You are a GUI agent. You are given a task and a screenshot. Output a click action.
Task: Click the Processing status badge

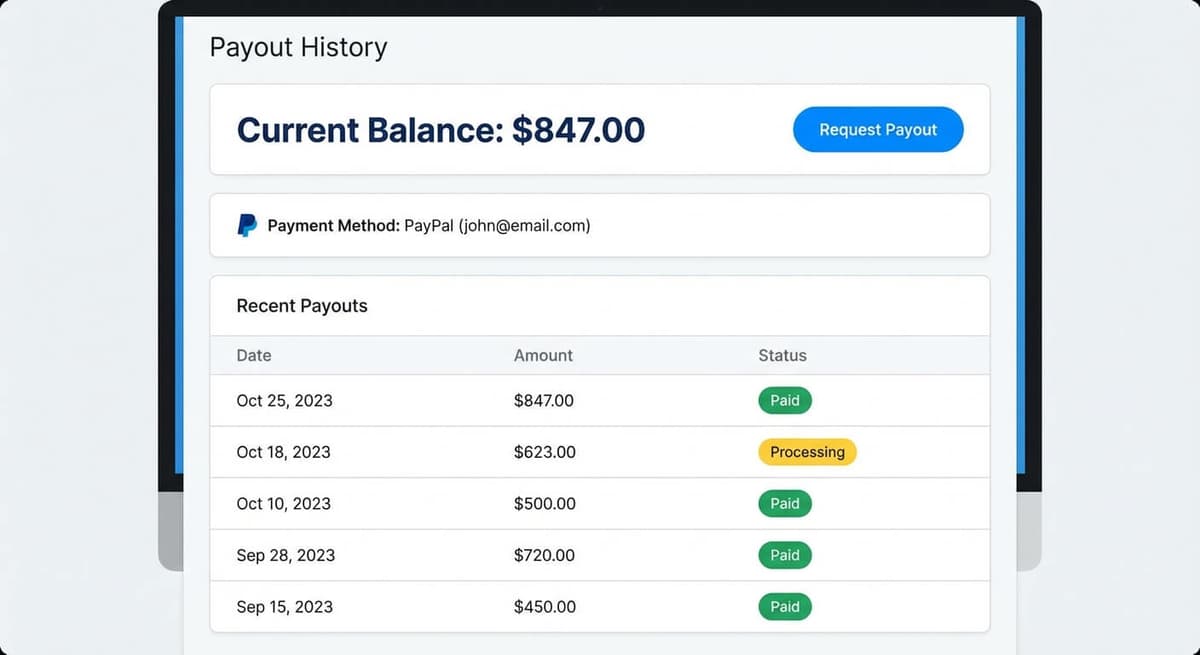(x=807, y=452)
